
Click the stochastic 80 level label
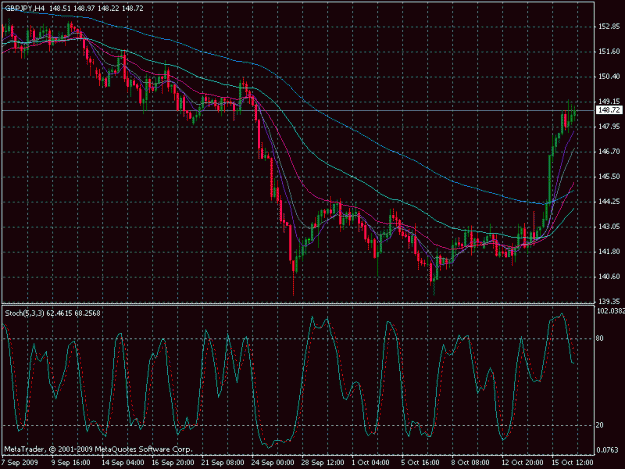[x=599, y=339]
